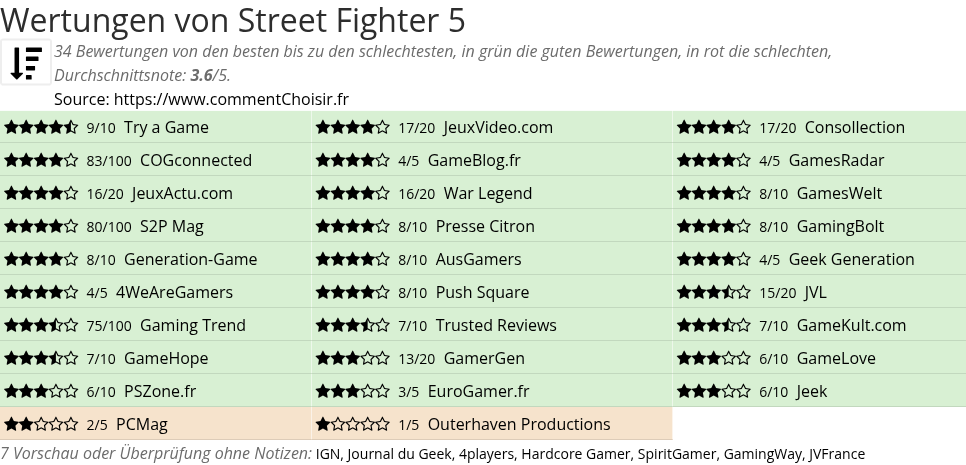Screen dimensions: 966x465
Task: Open the GameKult.com review
Action: tap(851, 326)
